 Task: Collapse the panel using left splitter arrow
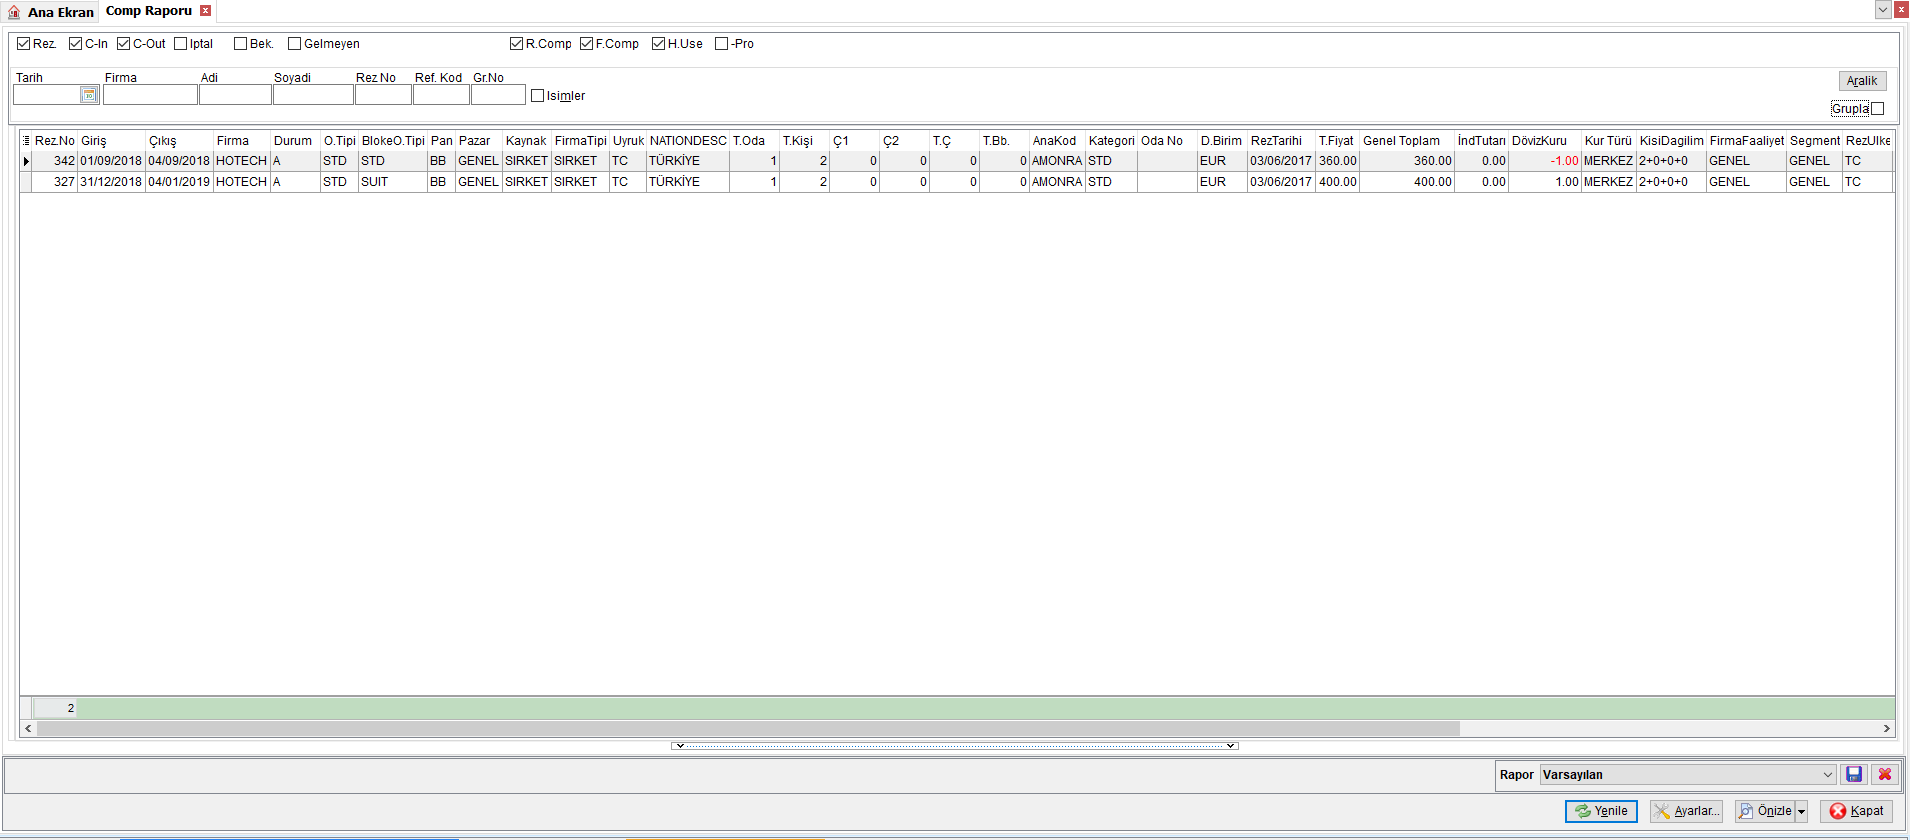678,746
